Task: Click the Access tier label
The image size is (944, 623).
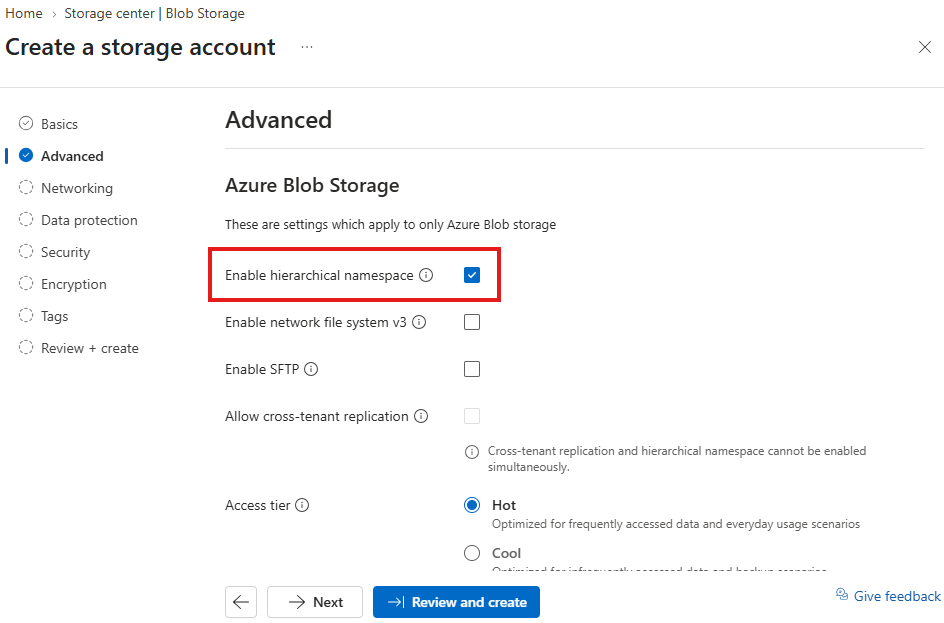Action: (x=258, y=505)
